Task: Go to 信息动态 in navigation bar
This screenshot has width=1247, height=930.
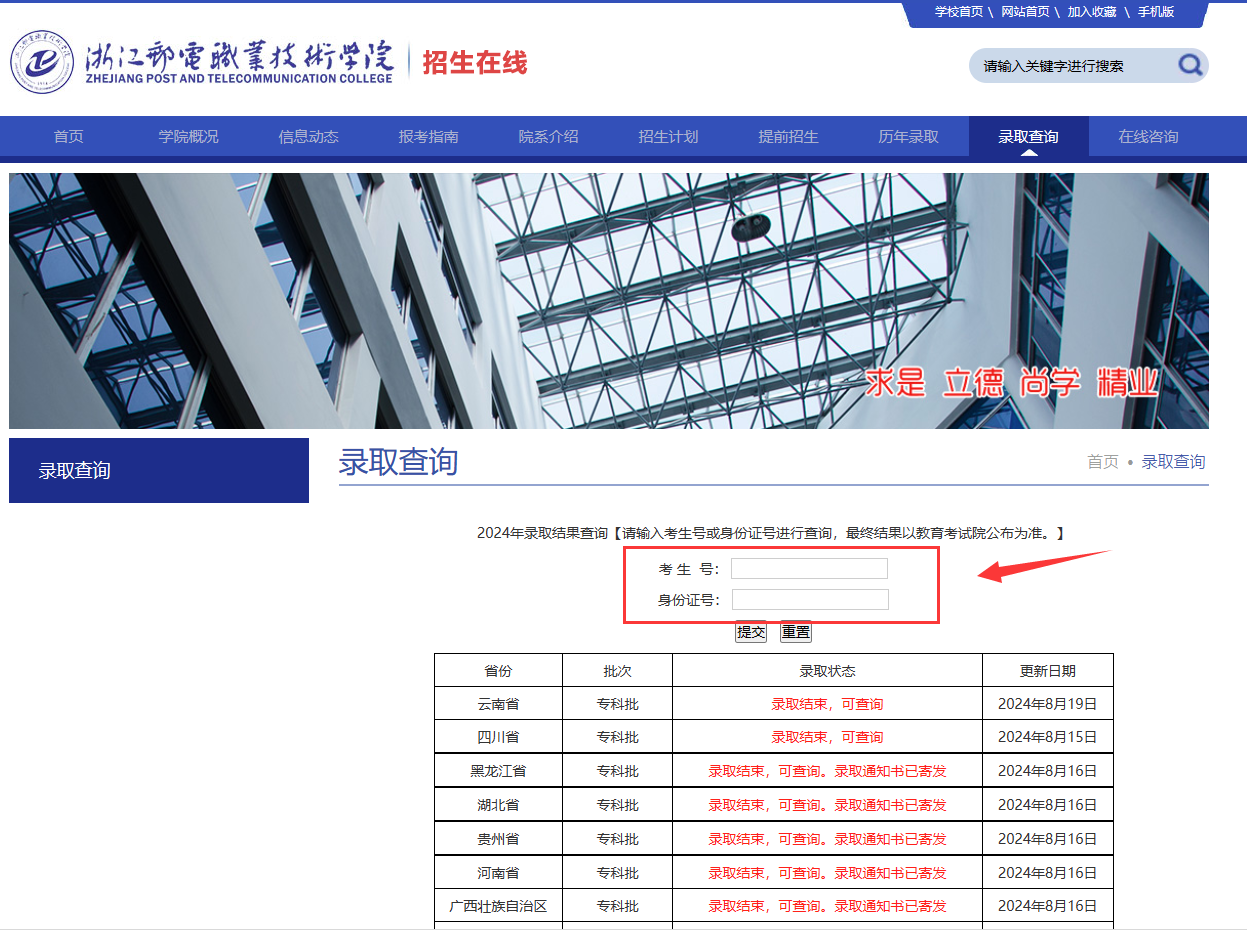Action: pos(308,137)
